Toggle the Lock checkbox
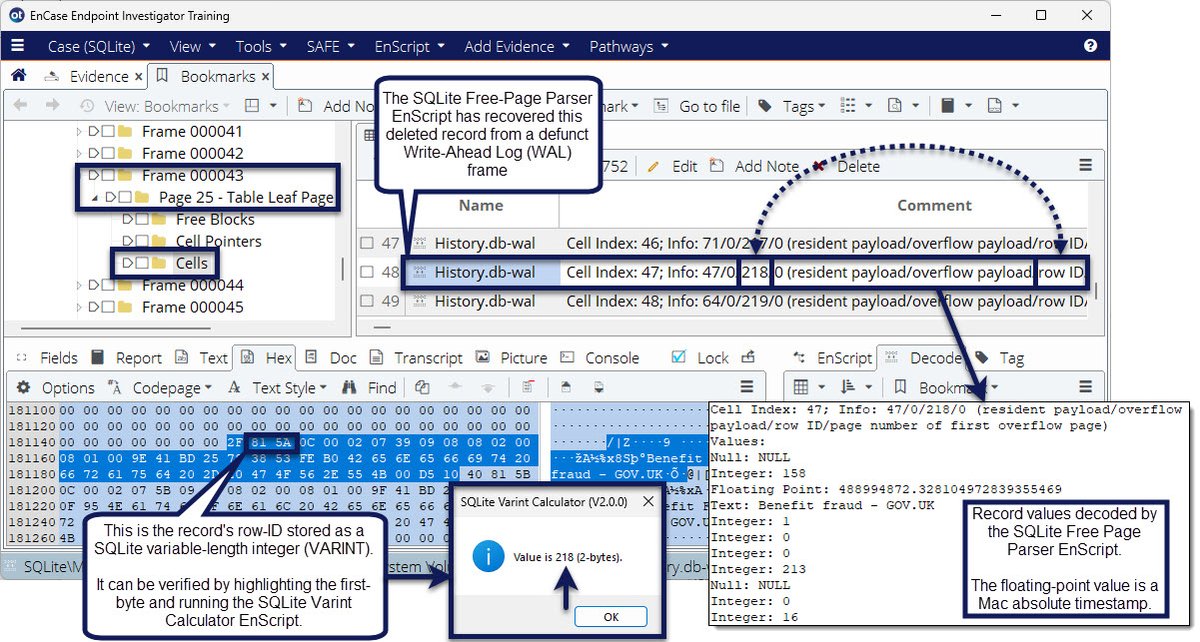Image resolution: width=1200 pixels, height=642 pixels. click(x=679, y=357)
